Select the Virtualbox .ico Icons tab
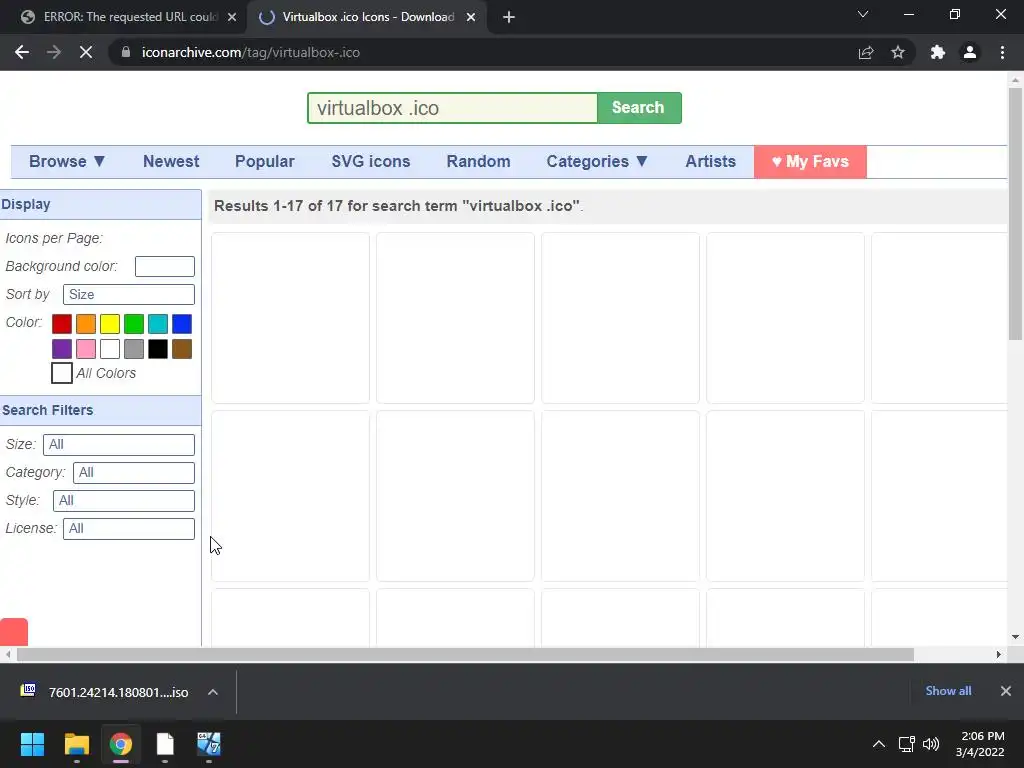The height and width of the screenshot is (768, 1024). 368,17
